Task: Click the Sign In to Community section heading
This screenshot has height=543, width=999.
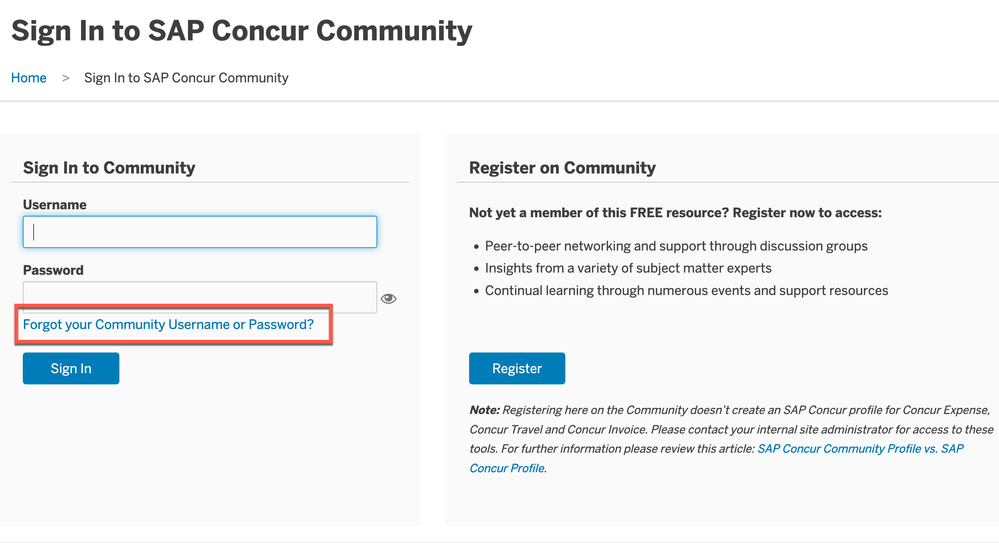Action: click(x=109, y=168)
